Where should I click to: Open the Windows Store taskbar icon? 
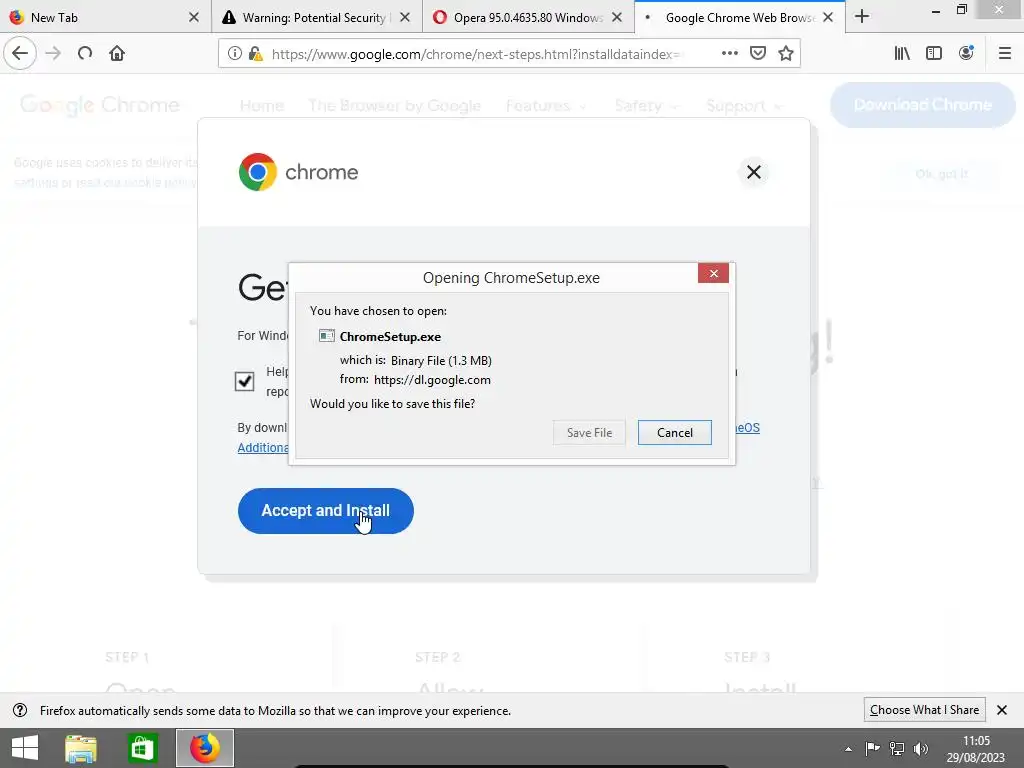pos(142,748)
